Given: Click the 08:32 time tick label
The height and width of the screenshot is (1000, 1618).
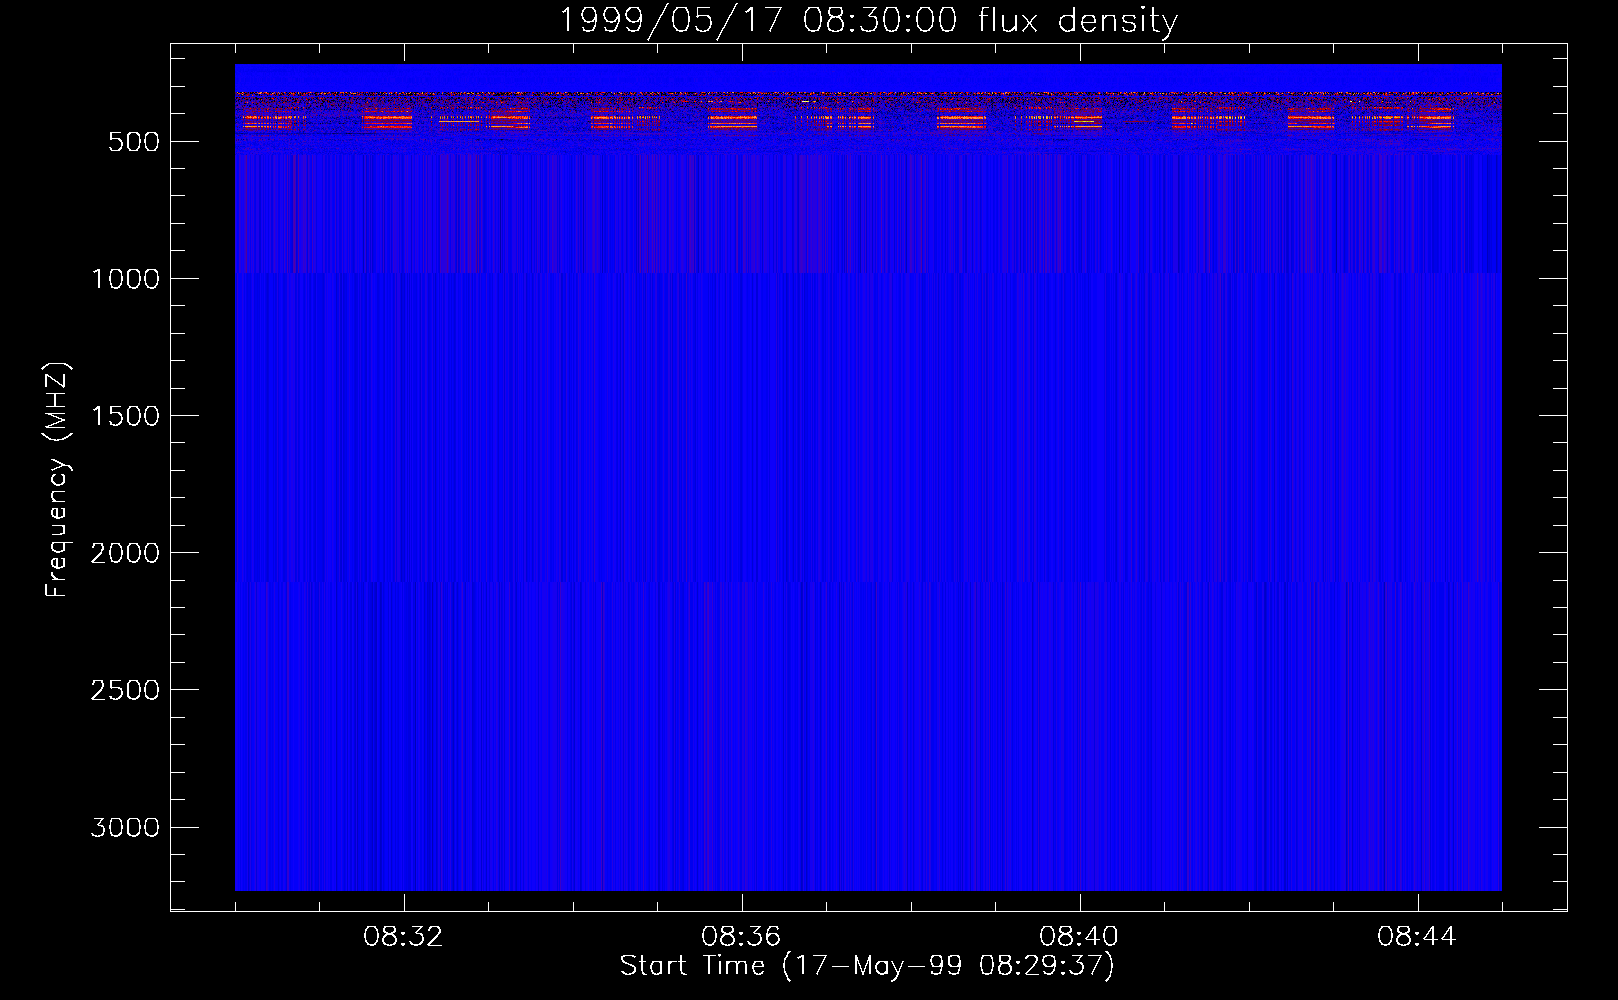Looking at the screenshot, I should (404, 937).
